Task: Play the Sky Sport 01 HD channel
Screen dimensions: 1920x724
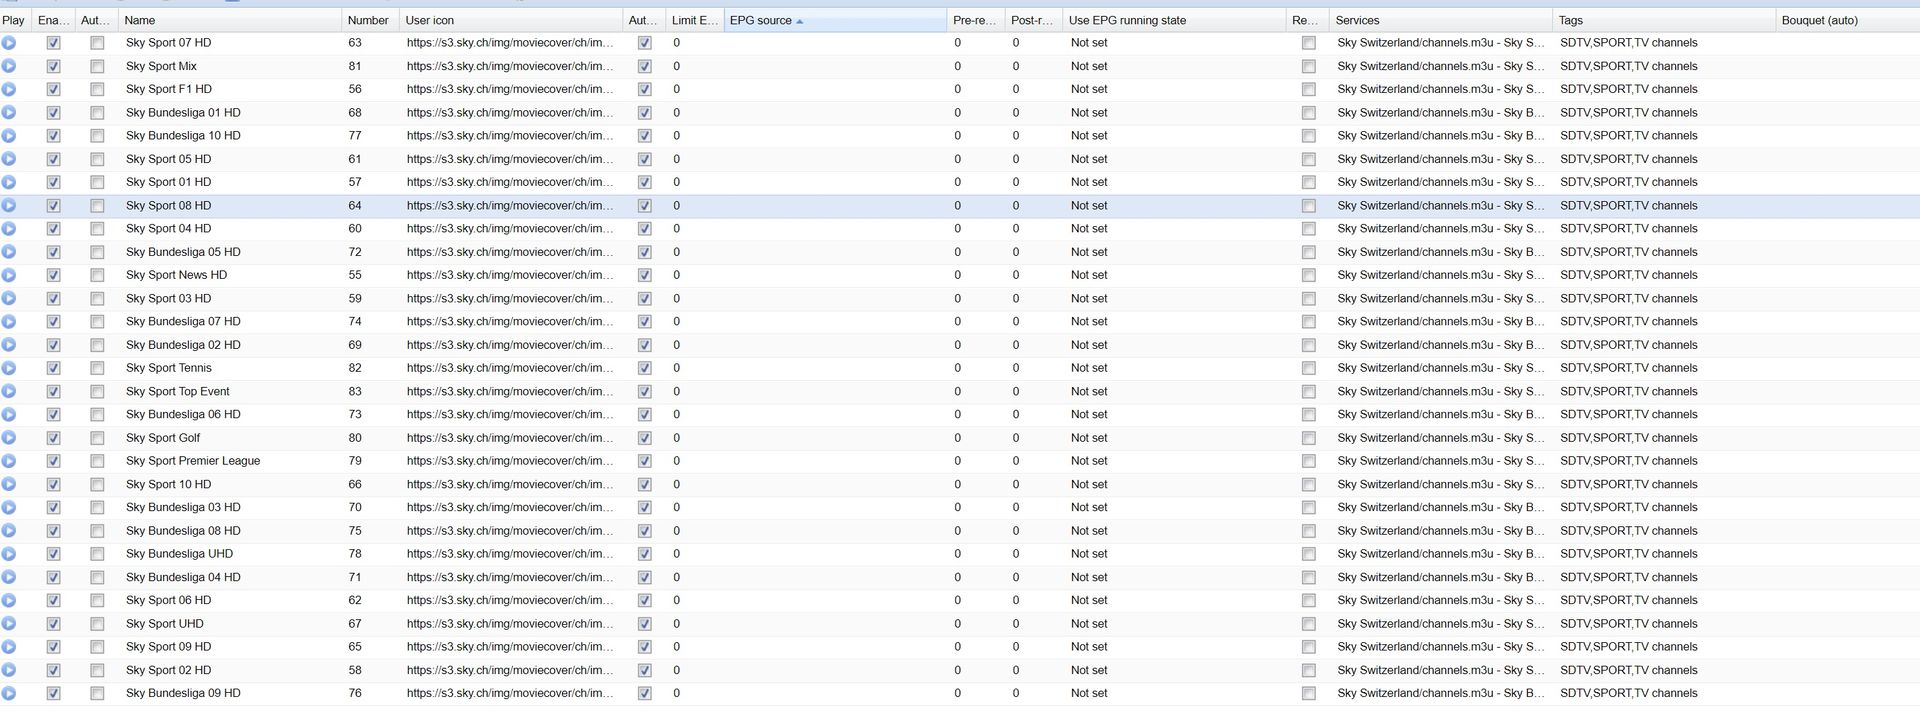Action: click(x=9, y=182)
